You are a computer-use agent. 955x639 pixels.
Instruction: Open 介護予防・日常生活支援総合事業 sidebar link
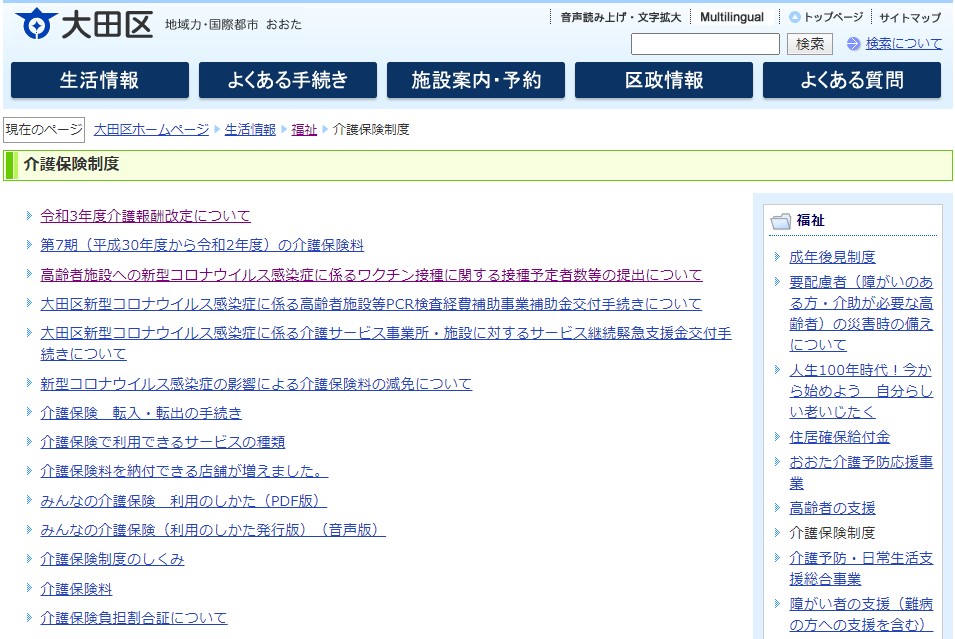click(x=861, y=568)
